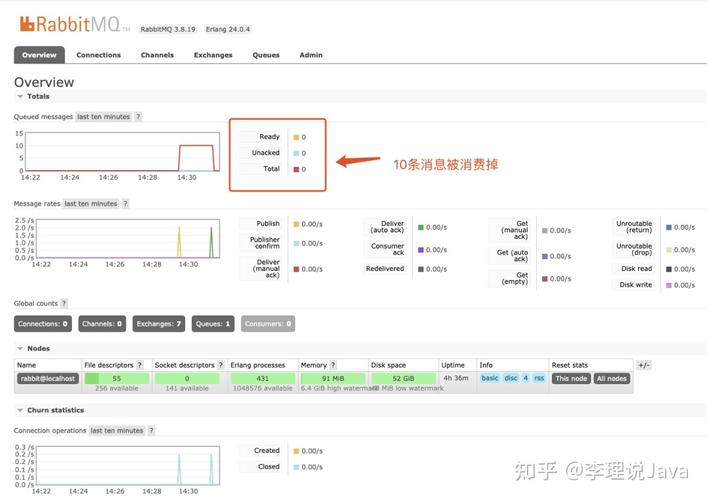Open help icon next to Global counts

[x=64, y=303]
